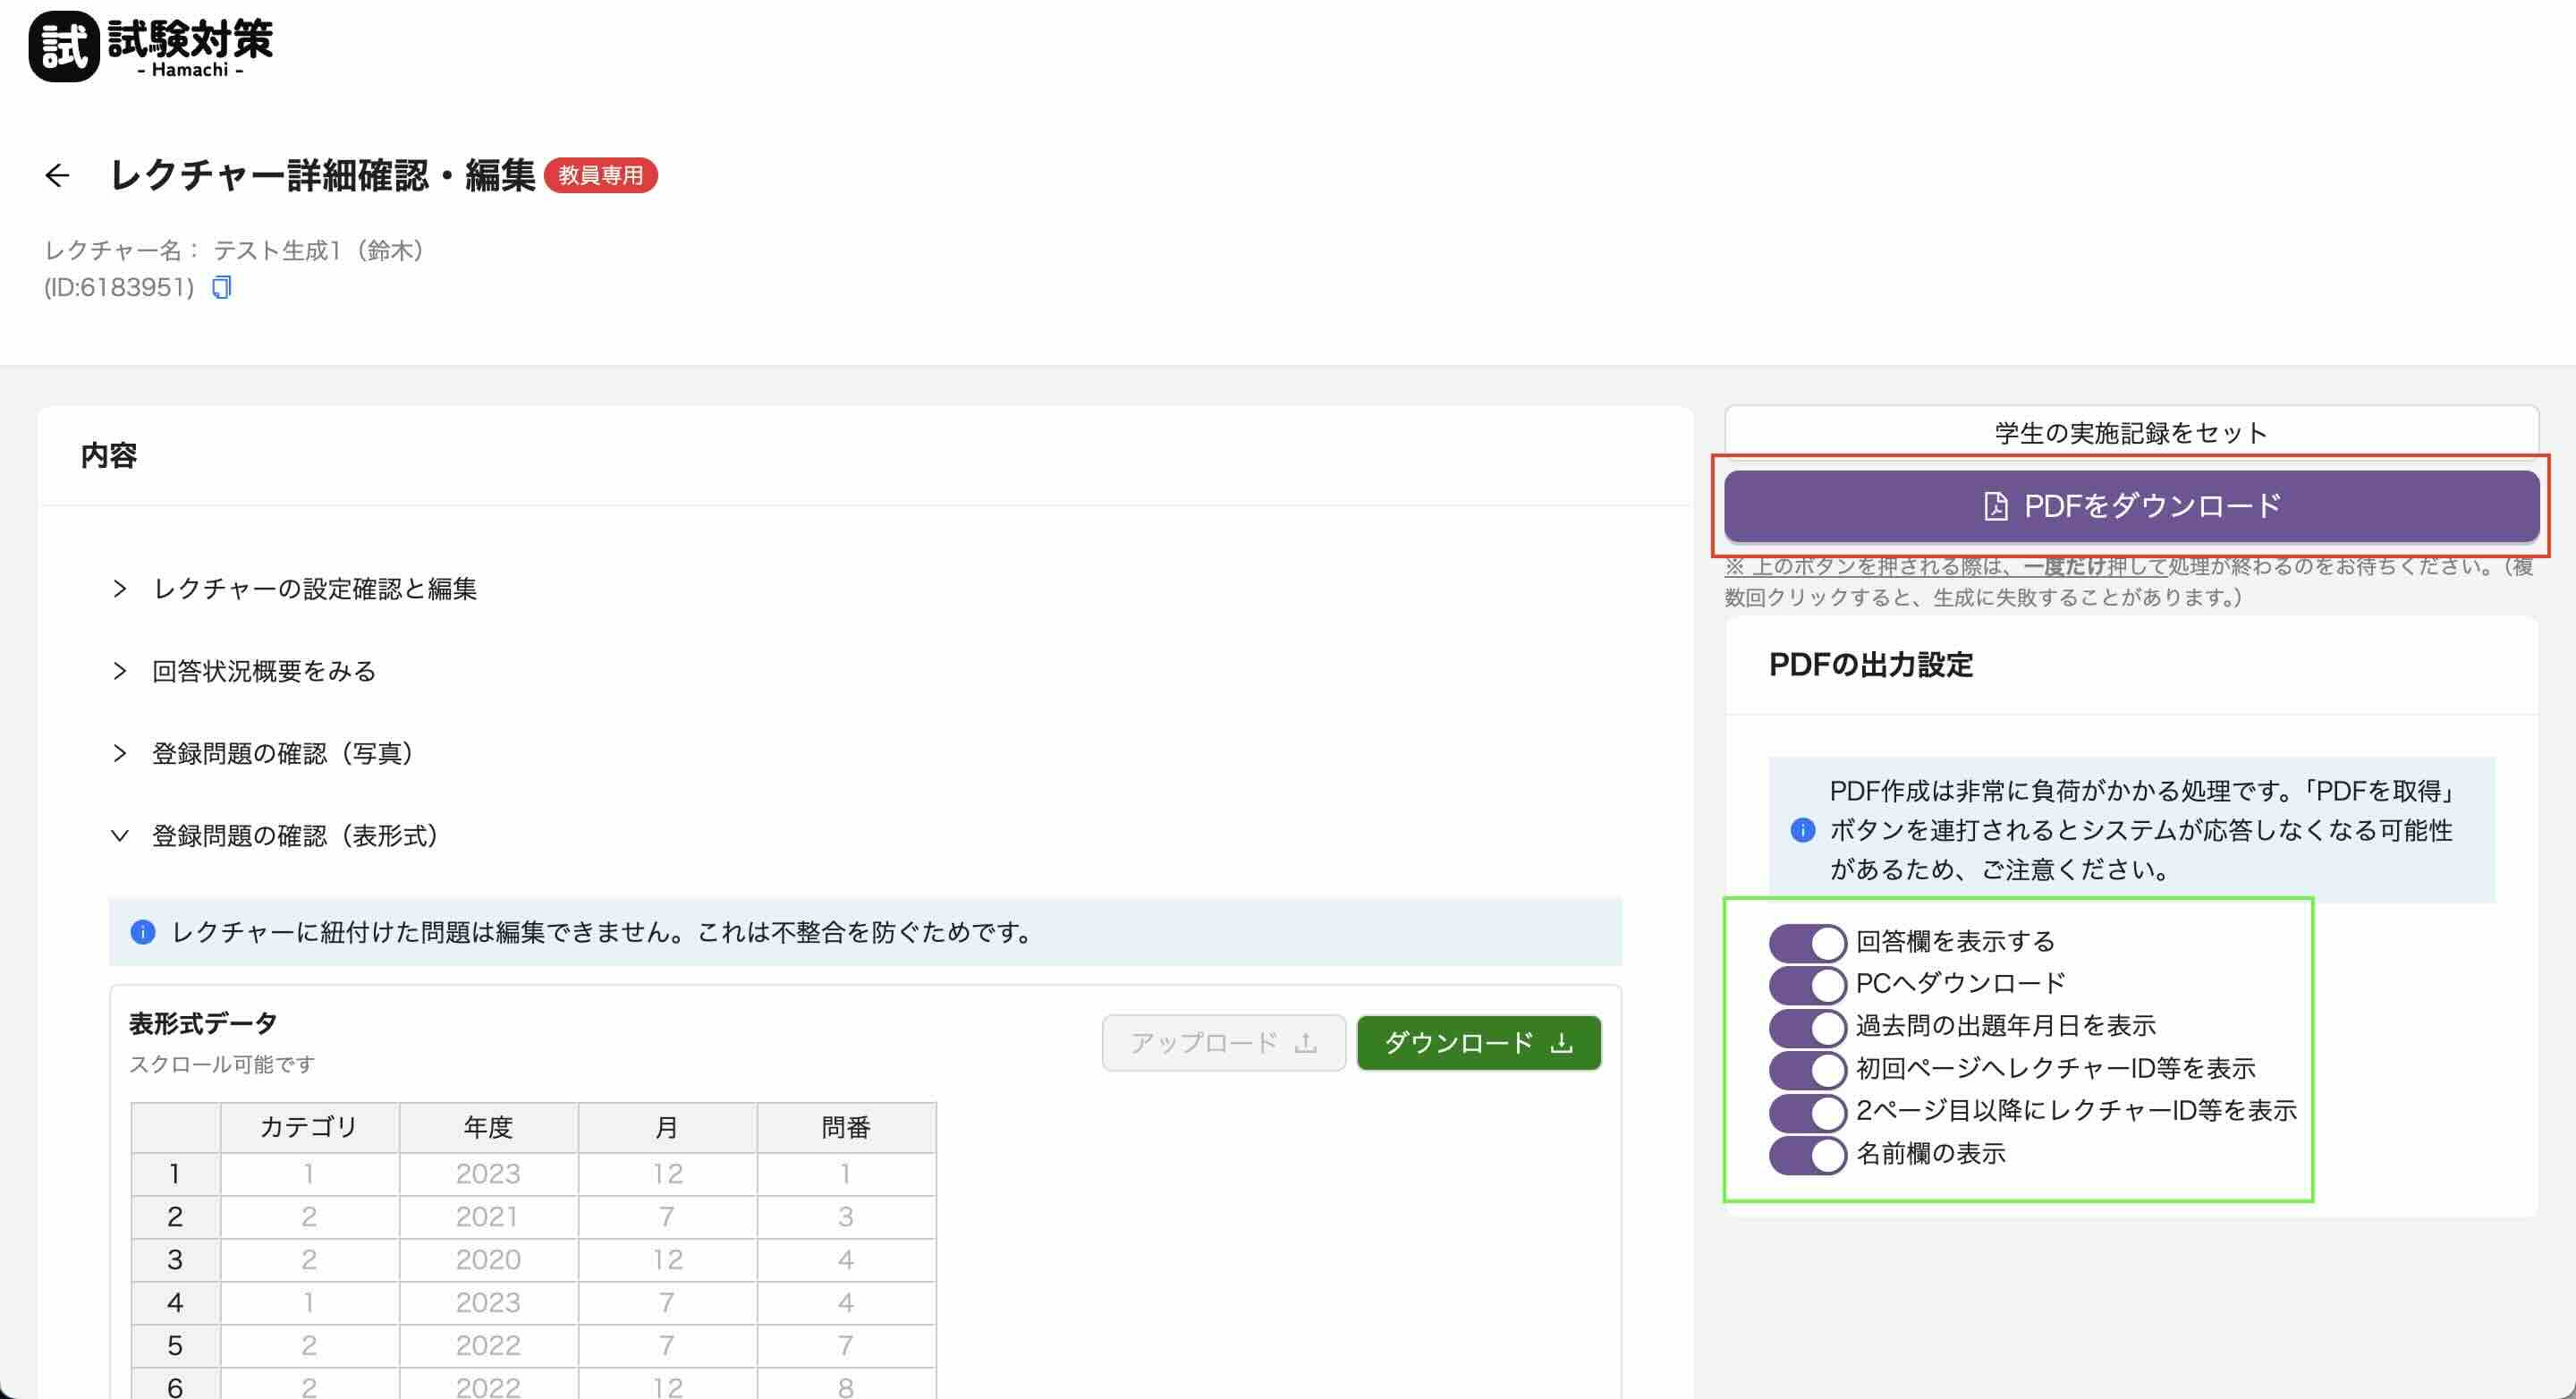The image size is (2576, 1399).
Task: Expand 登録問題の確認（写真） section
Action: pyautogui.click(x=282, y=753)
